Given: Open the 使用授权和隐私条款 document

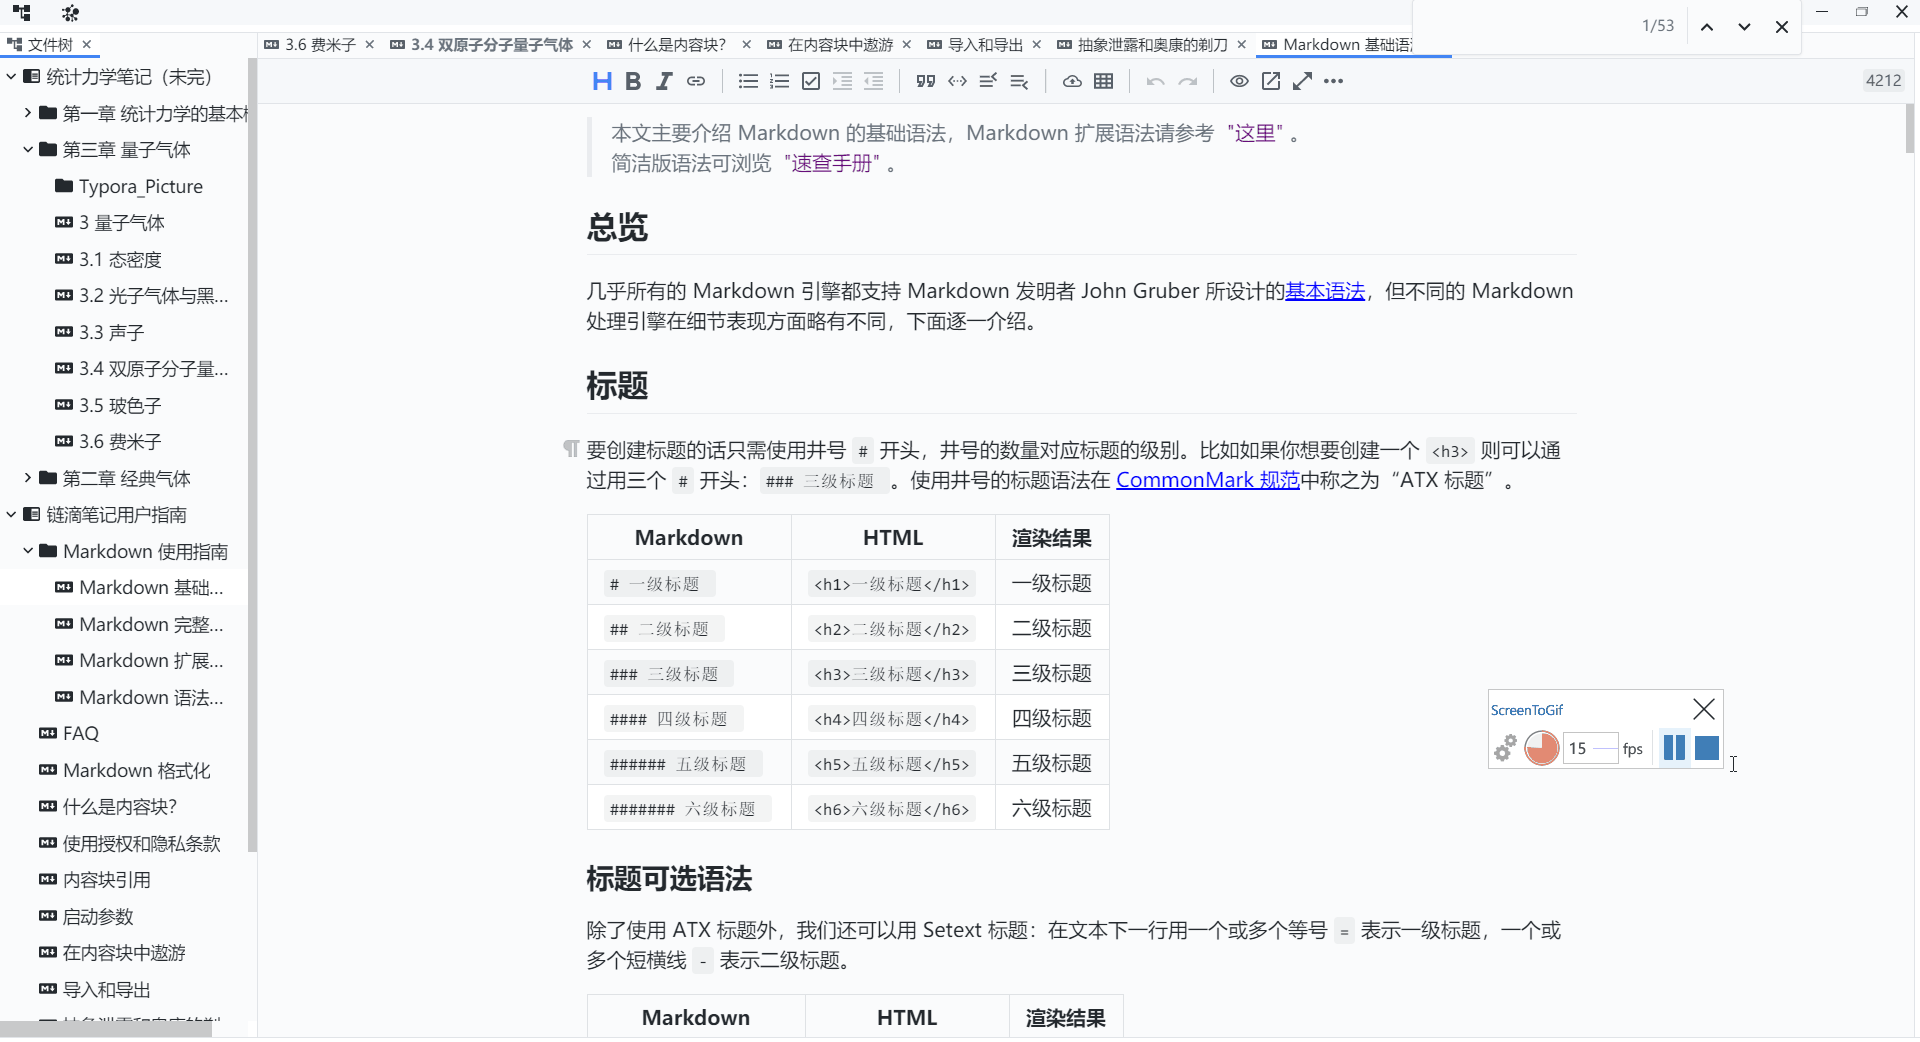Looking at the screenshot, I should [130, 843].
